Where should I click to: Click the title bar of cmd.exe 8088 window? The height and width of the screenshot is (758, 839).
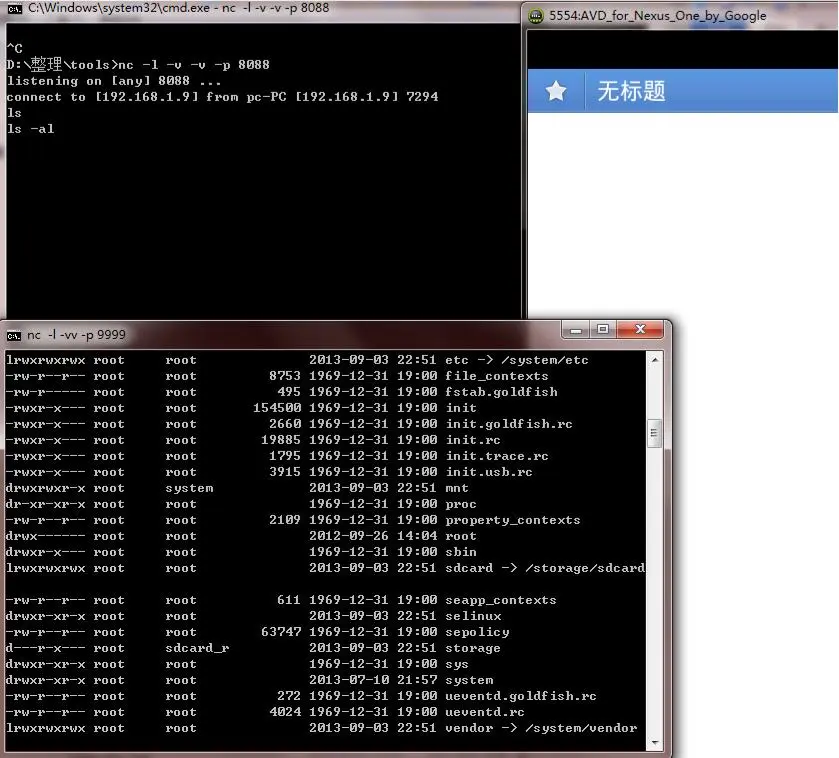pyautogui.click(x=262, y=9)
